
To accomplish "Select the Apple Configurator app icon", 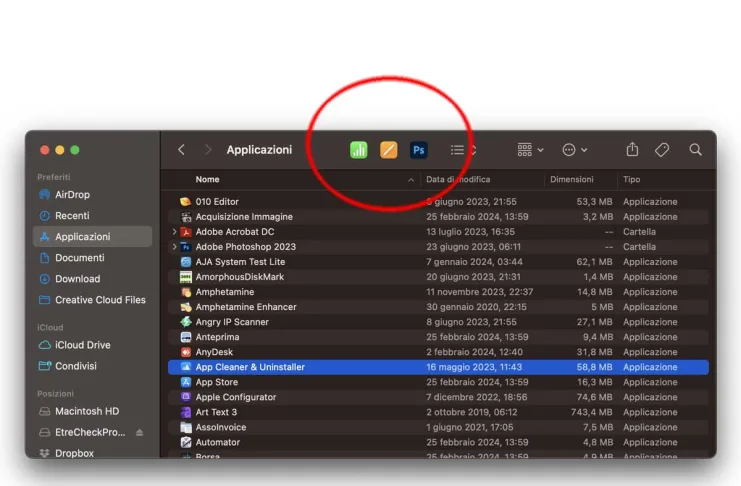I will [186, 397].
